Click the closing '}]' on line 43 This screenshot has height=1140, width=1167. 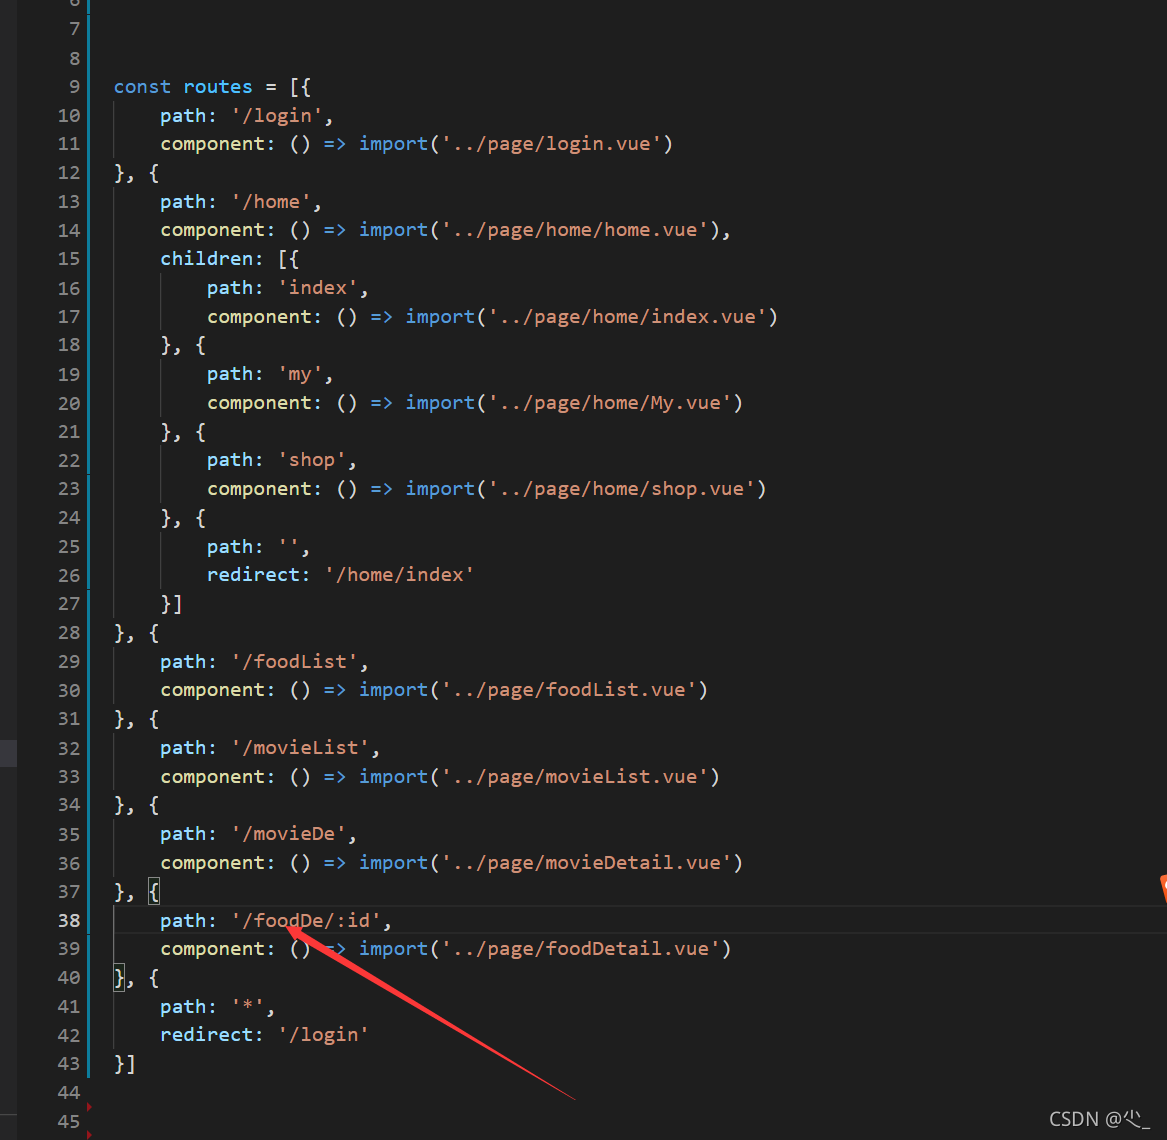coord(124,1064)
